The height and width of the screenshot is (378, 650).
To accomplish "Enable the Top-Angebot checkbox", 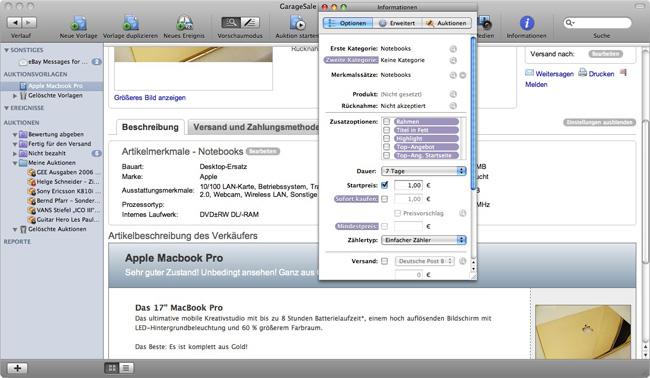I will [386, 147].
